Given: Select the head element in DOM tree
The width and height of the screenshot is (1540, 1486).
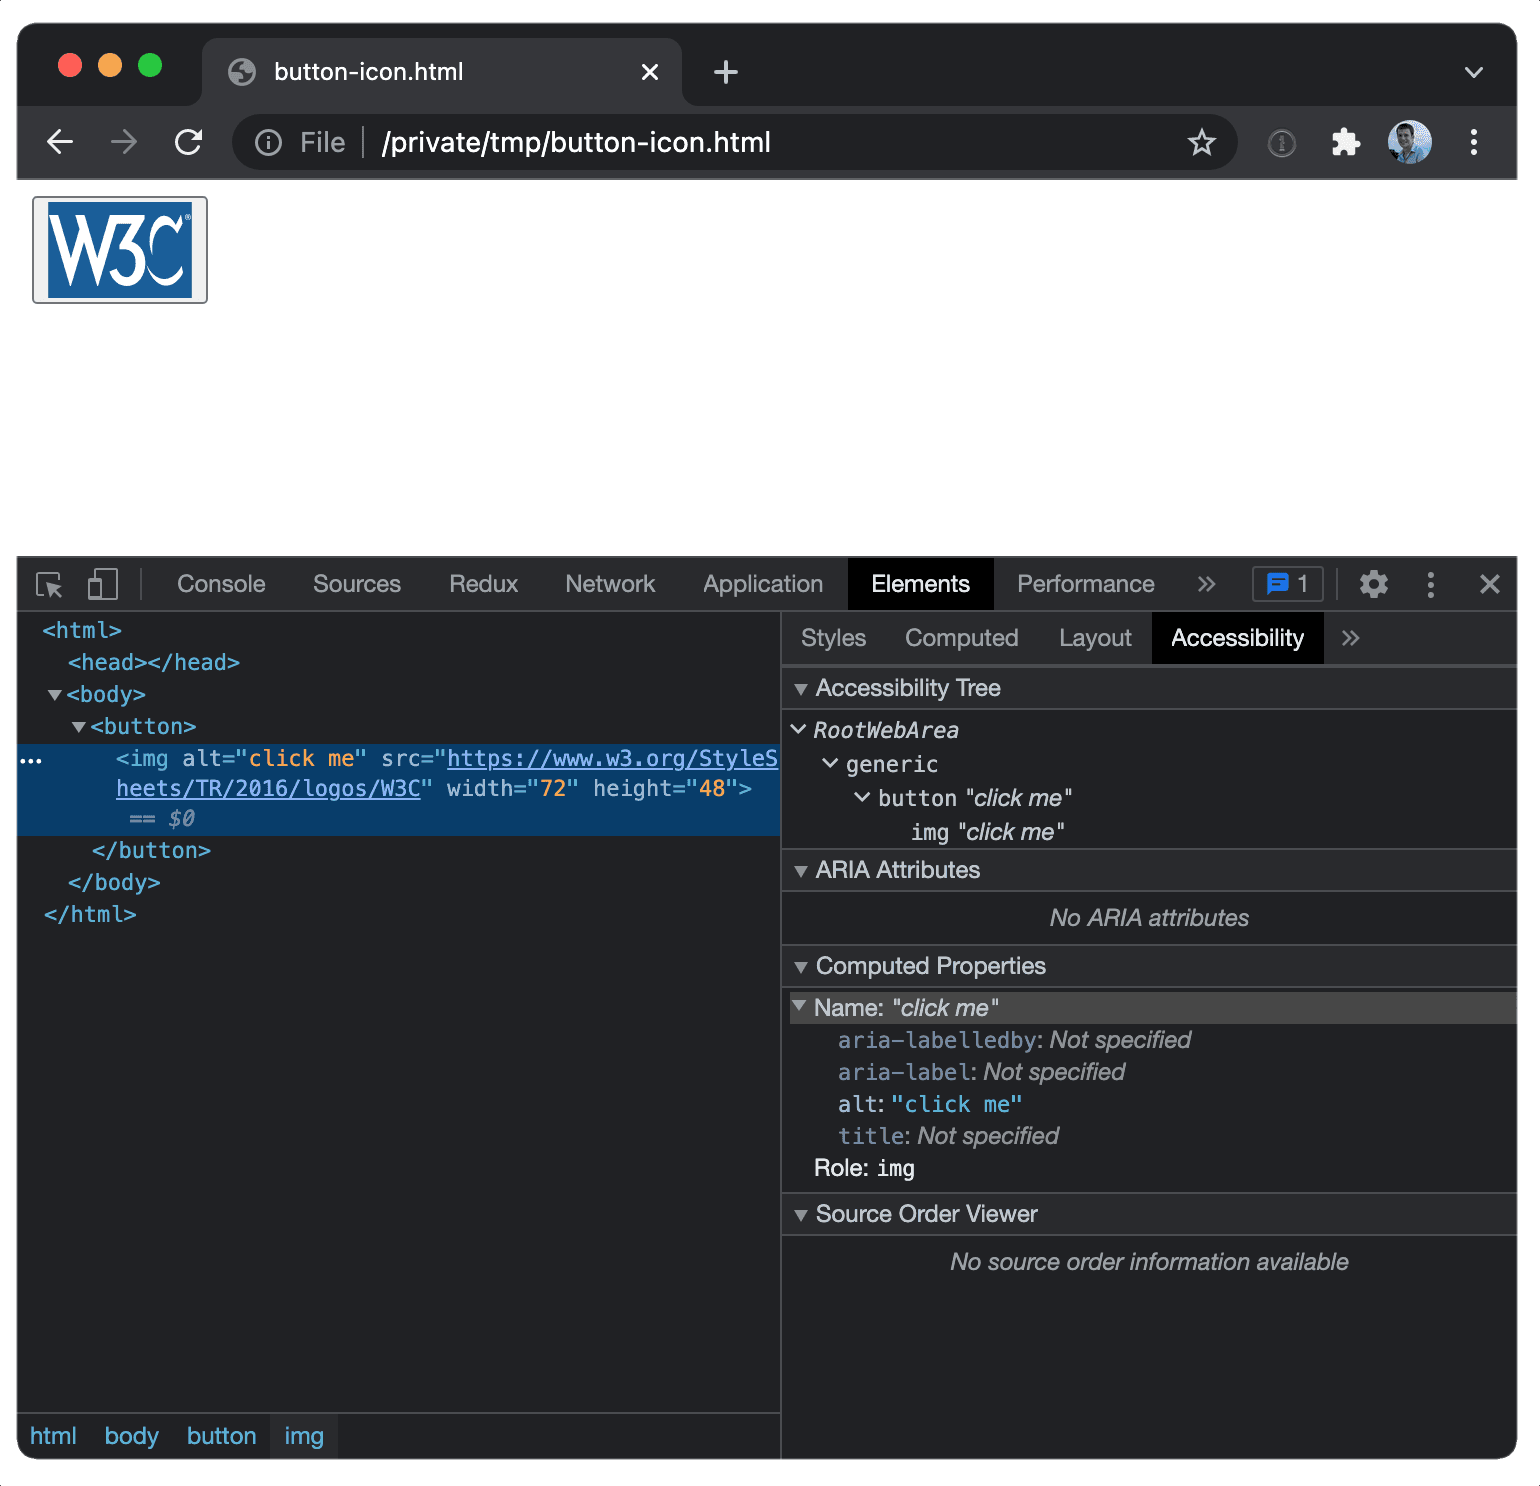Looking at the screenshot, I should [154, 662].
